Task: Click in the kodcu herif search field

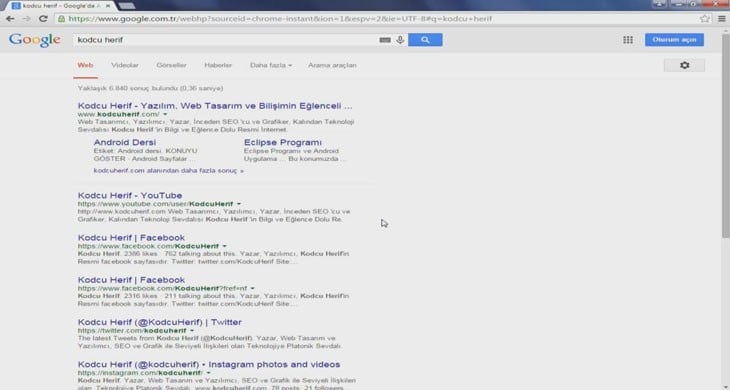Action: coord(226,40)
